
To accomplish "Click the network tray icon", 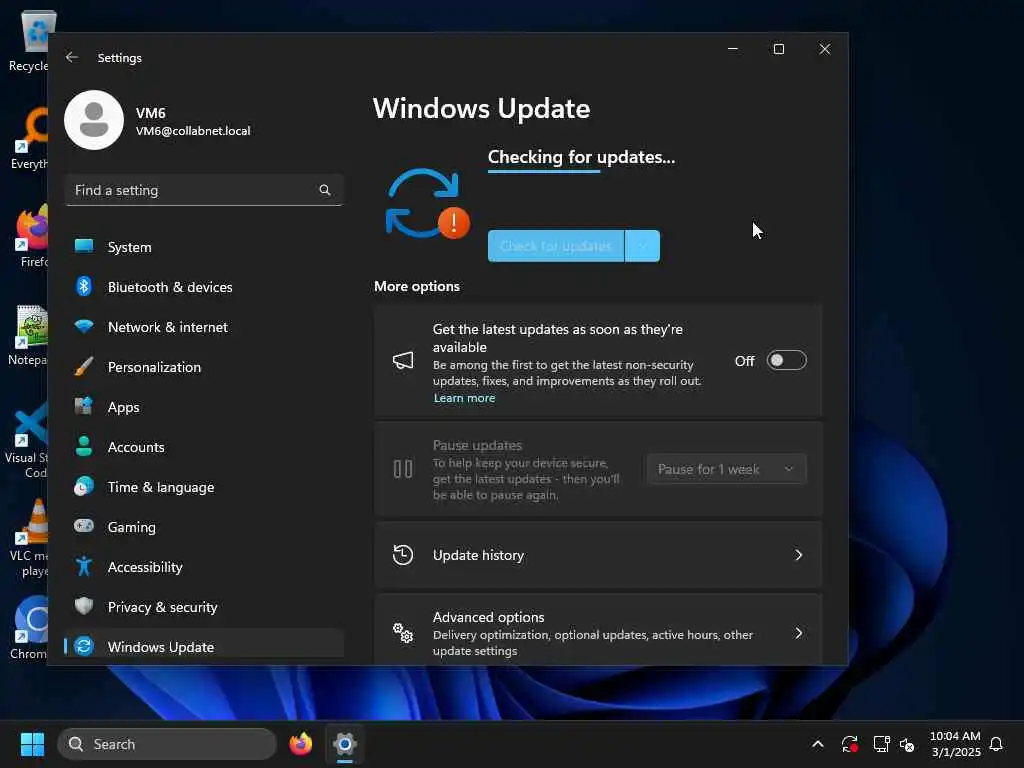I will tap(882, 744).
